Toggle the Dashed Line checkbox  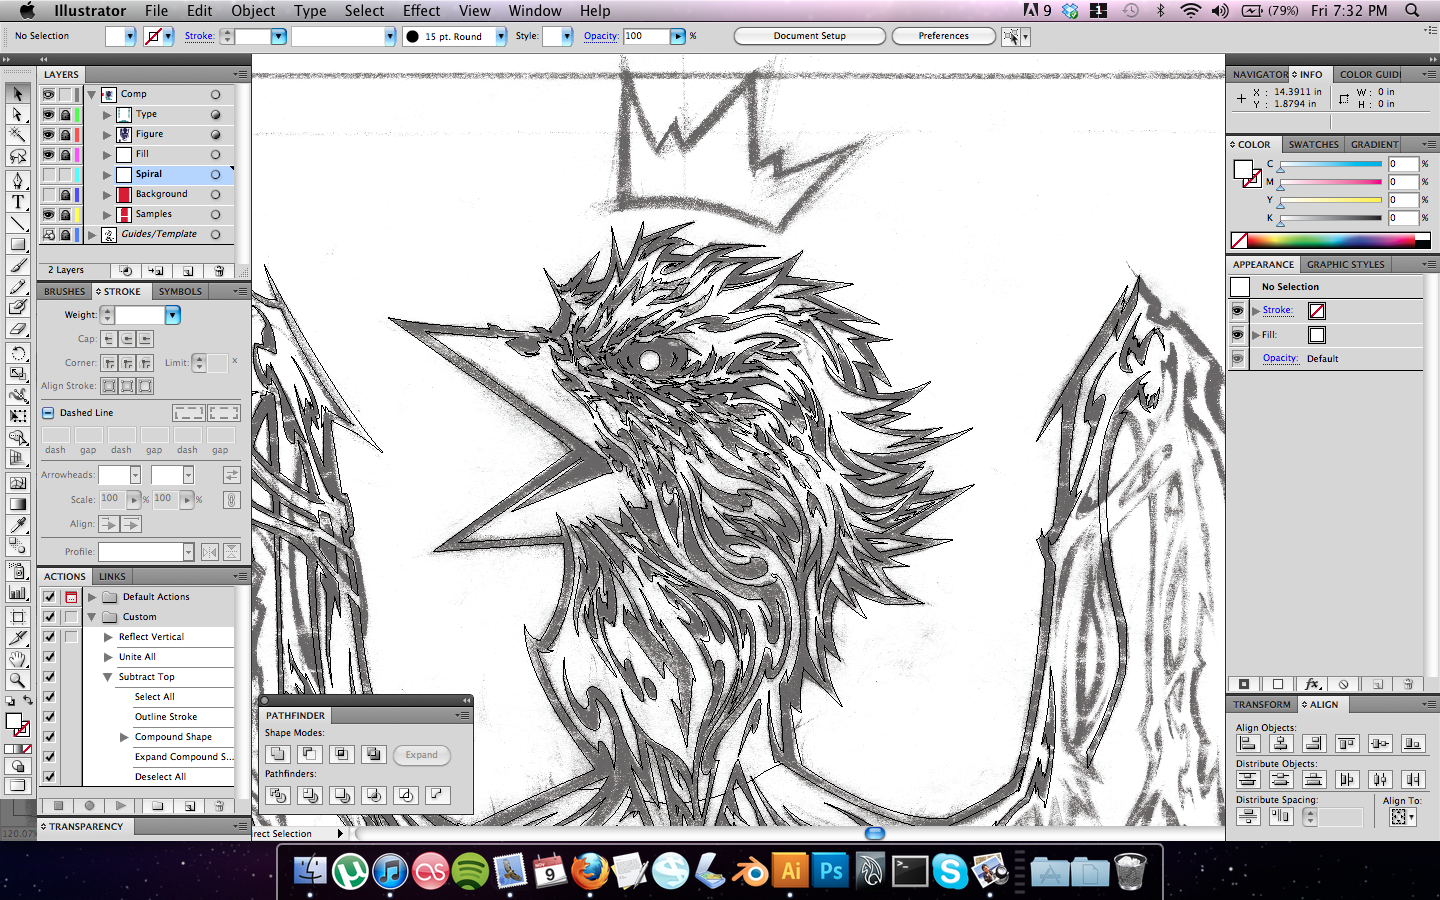coord(48,413)
